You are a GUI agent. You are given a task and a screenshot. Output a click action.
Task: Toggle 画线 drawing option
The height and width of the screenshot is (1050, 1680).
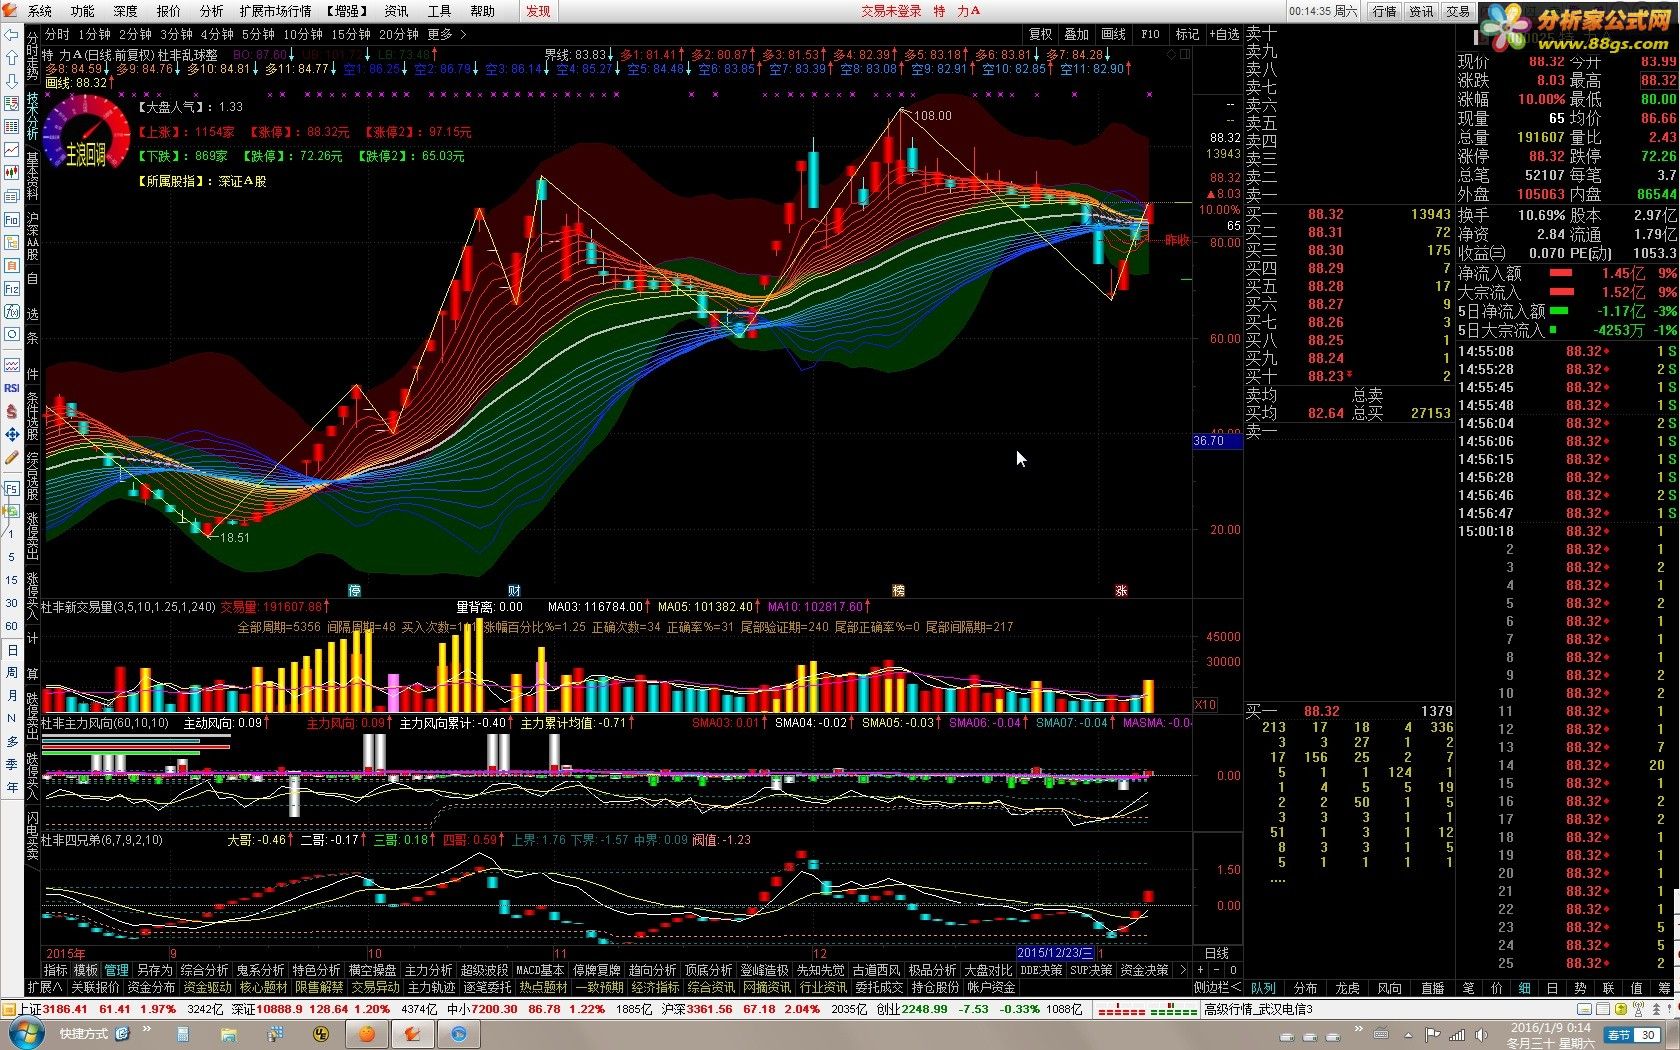coord(1114,34)
